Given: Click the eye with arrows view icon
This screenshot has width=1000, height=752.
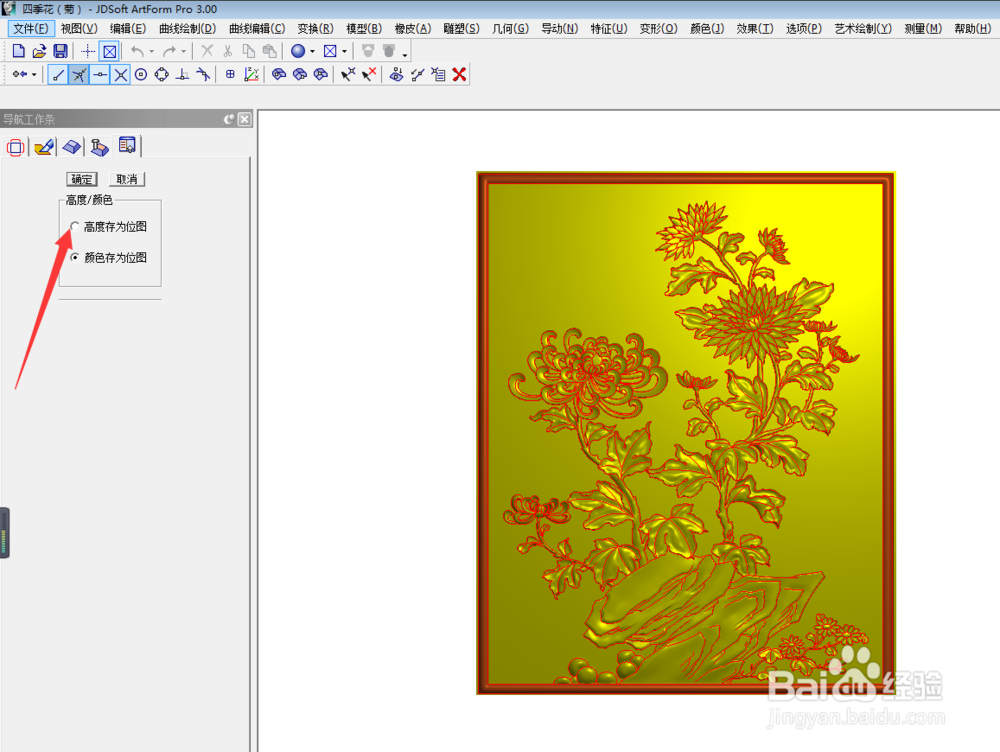Looking at the screenshot, I should [396, 75].
